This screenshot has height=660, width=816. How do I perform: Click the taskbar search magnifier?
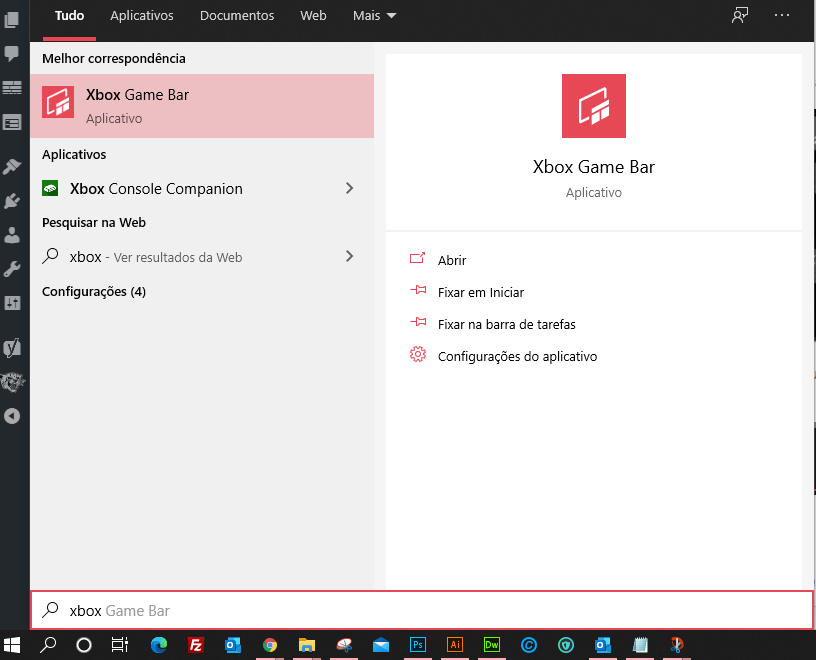coord(48,645)
